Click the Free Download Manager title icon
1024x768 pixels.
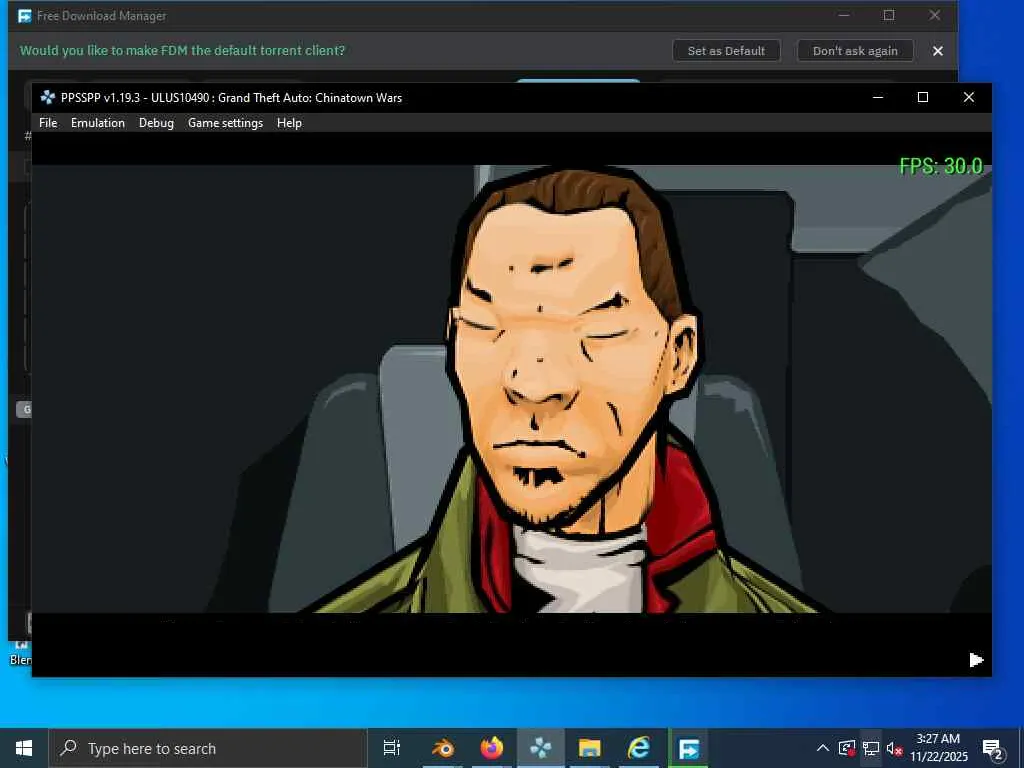point(24,16)
